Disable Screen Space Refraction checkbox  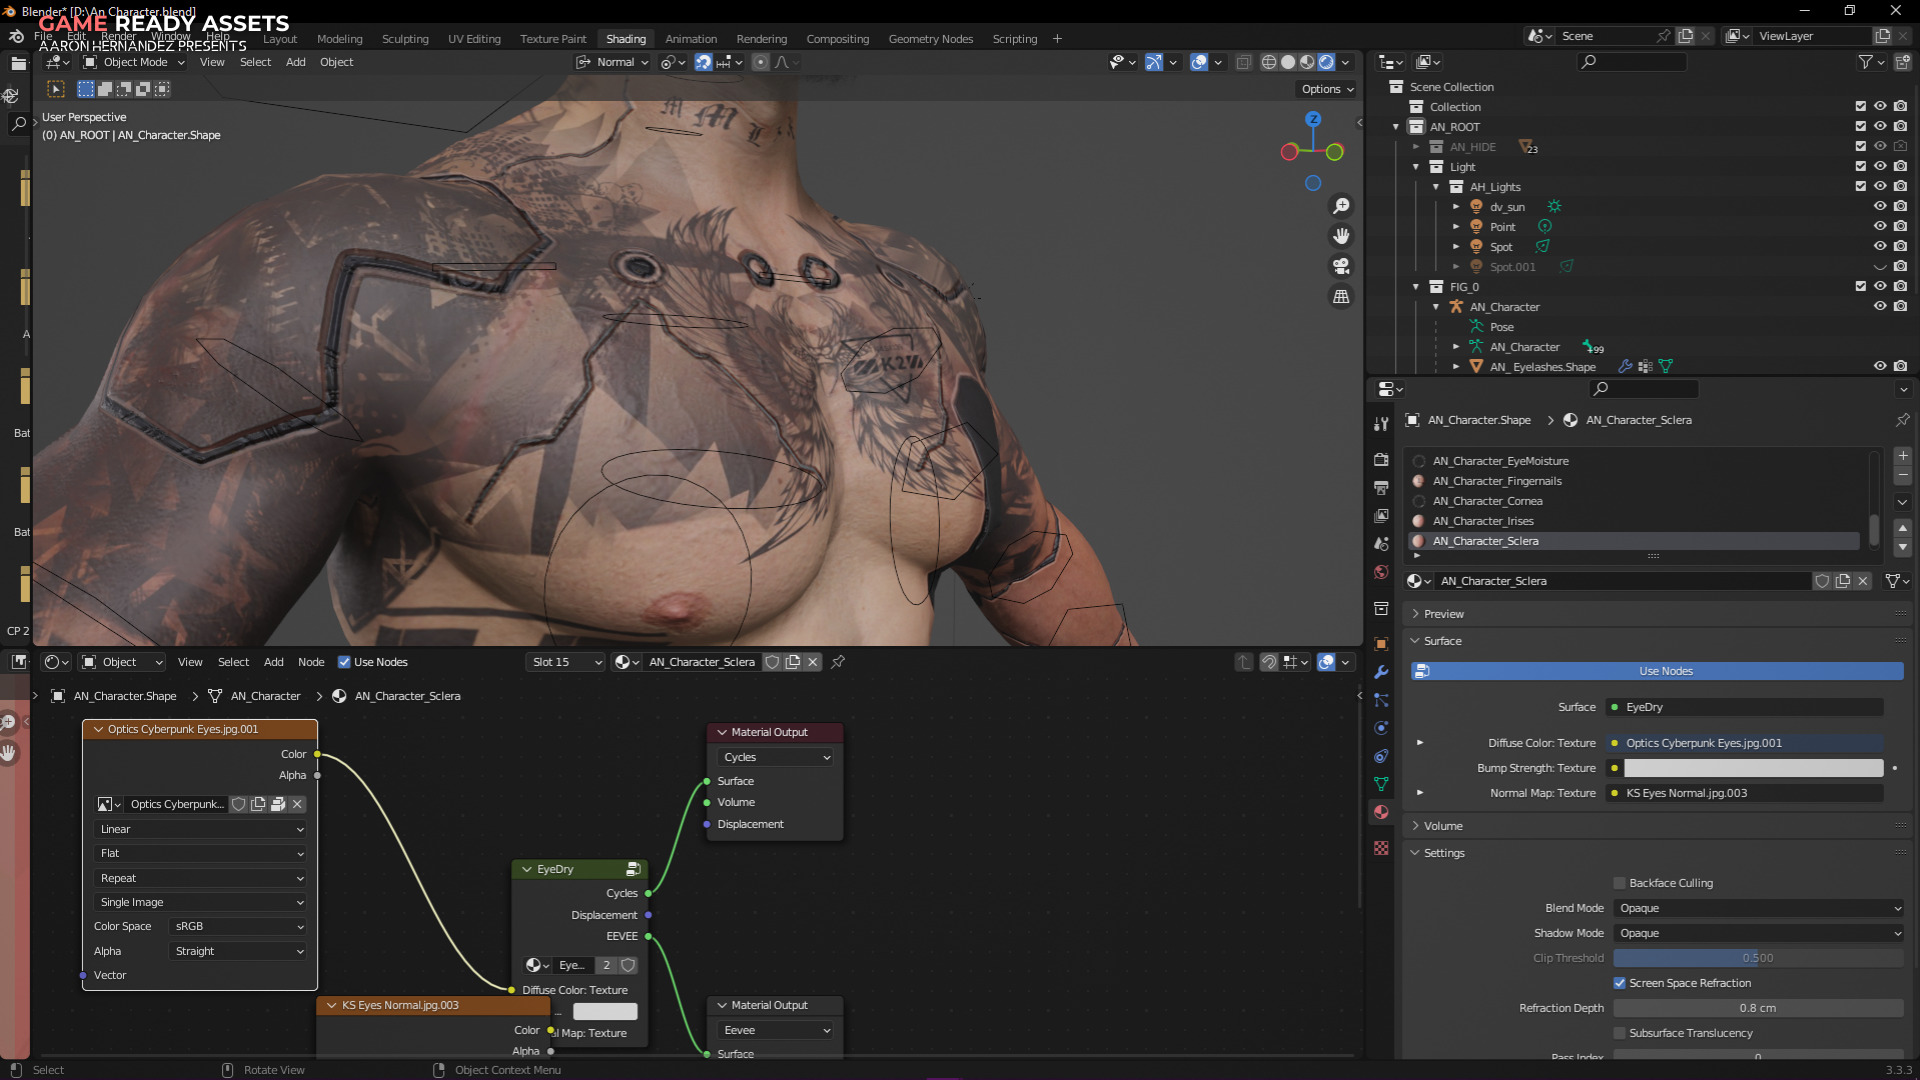(x=1619, y=983)
